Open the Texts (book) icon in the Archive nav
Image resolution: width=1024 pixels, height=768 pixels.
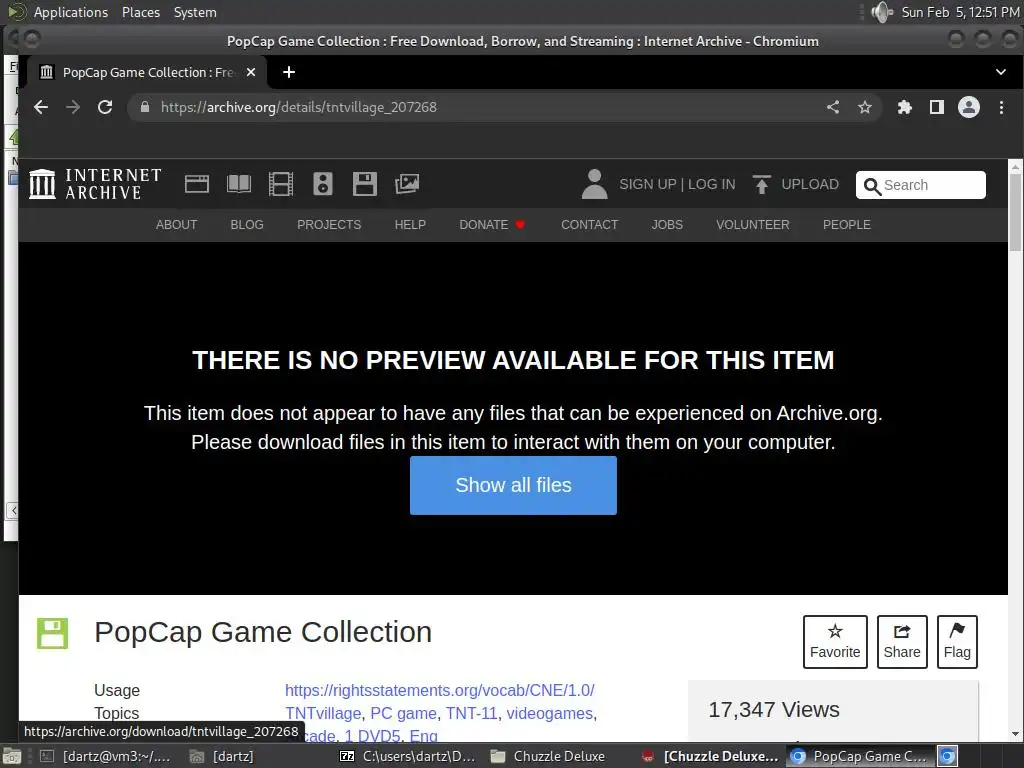point(238,184)
